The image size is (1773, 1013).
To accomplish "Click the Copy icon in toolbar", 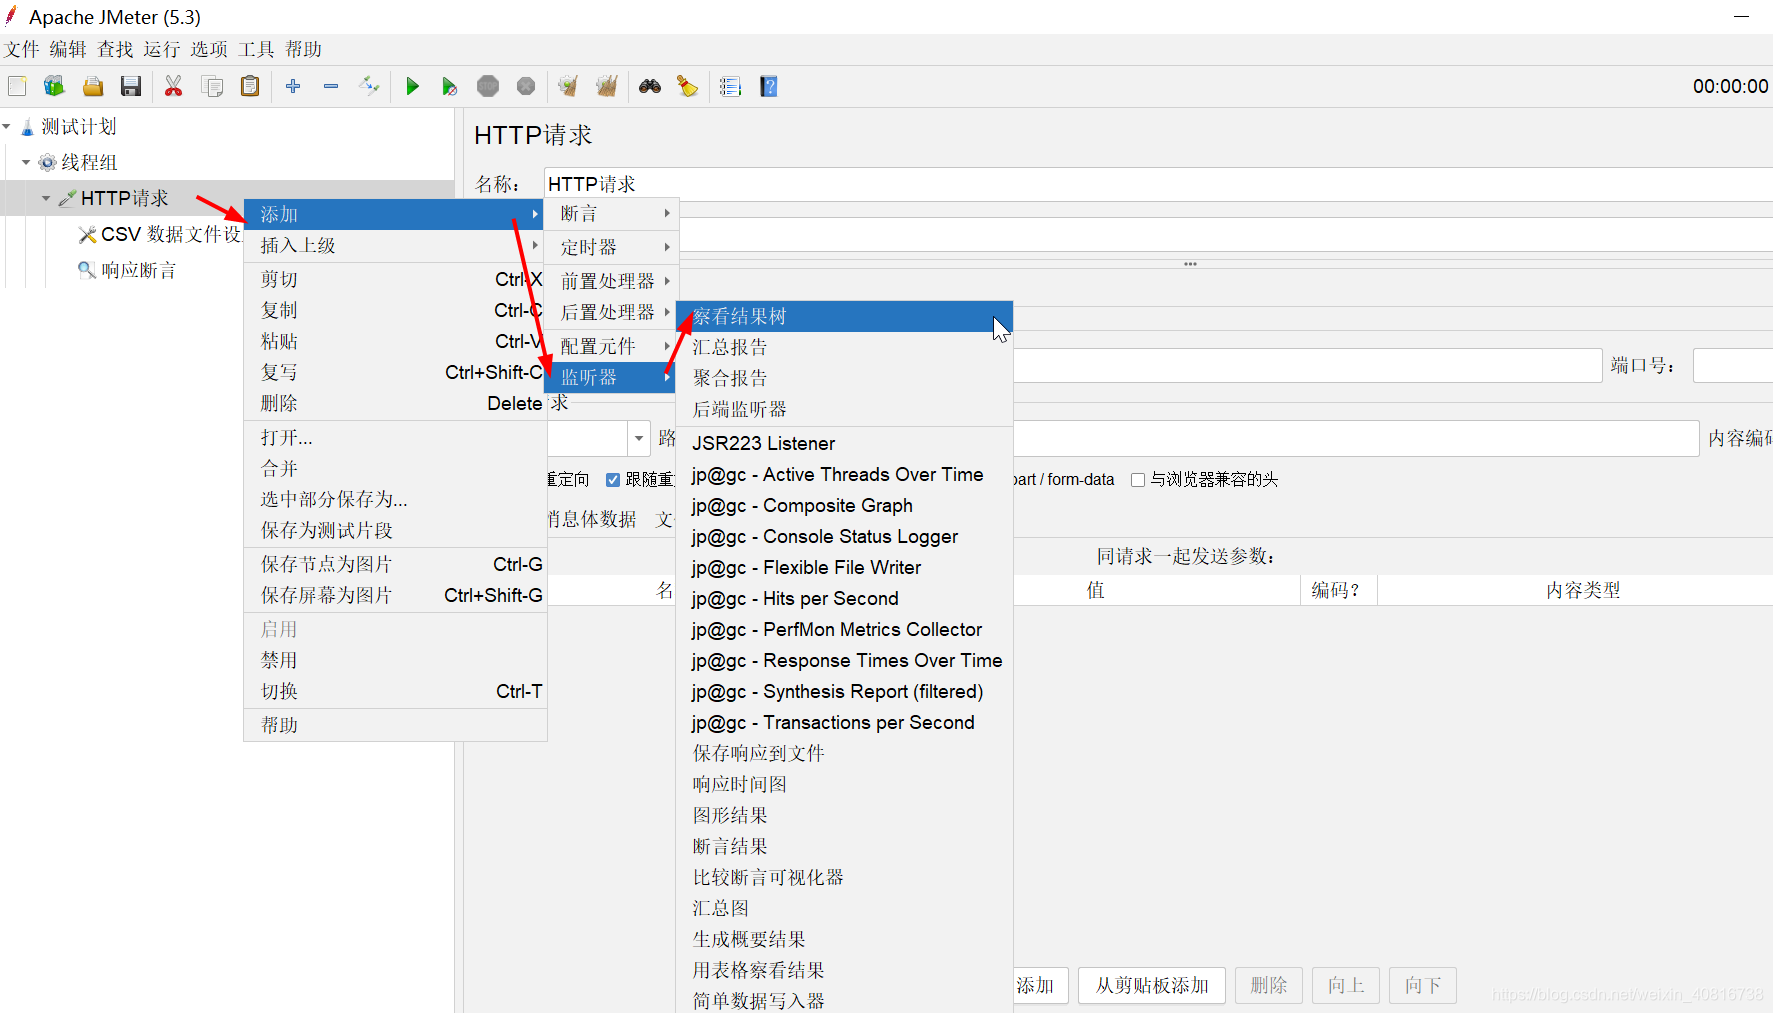I will click(x=212, y=87).
